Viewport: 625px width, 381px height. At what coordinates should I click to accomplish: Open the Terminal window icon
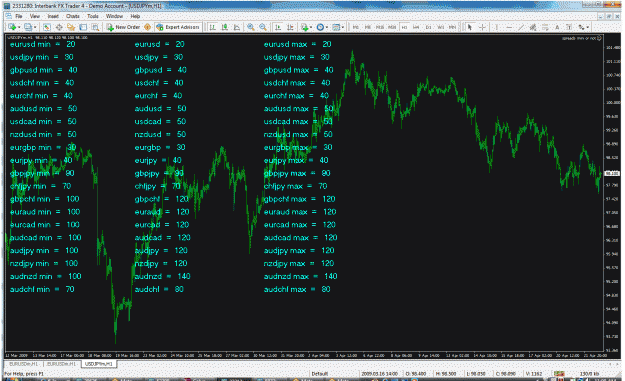[83, 27]
